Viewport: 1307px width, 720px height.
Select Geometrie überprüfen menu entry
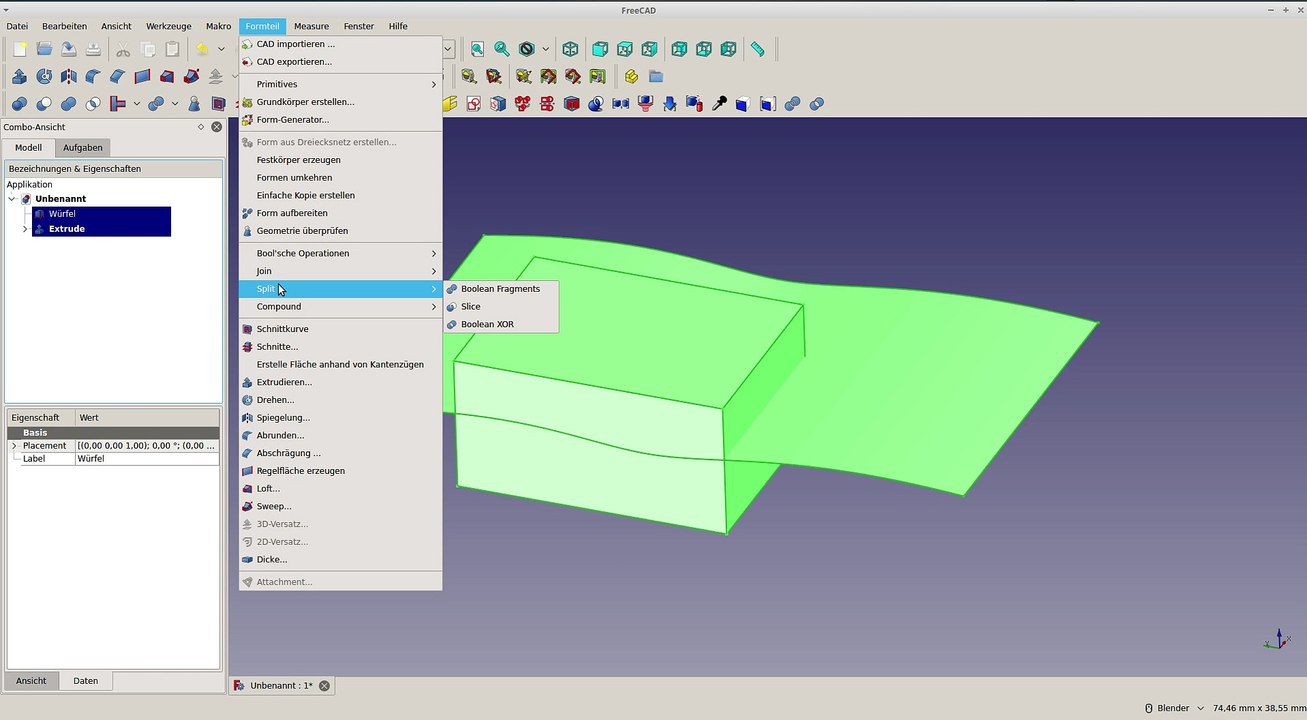click(x=340, y=231)
